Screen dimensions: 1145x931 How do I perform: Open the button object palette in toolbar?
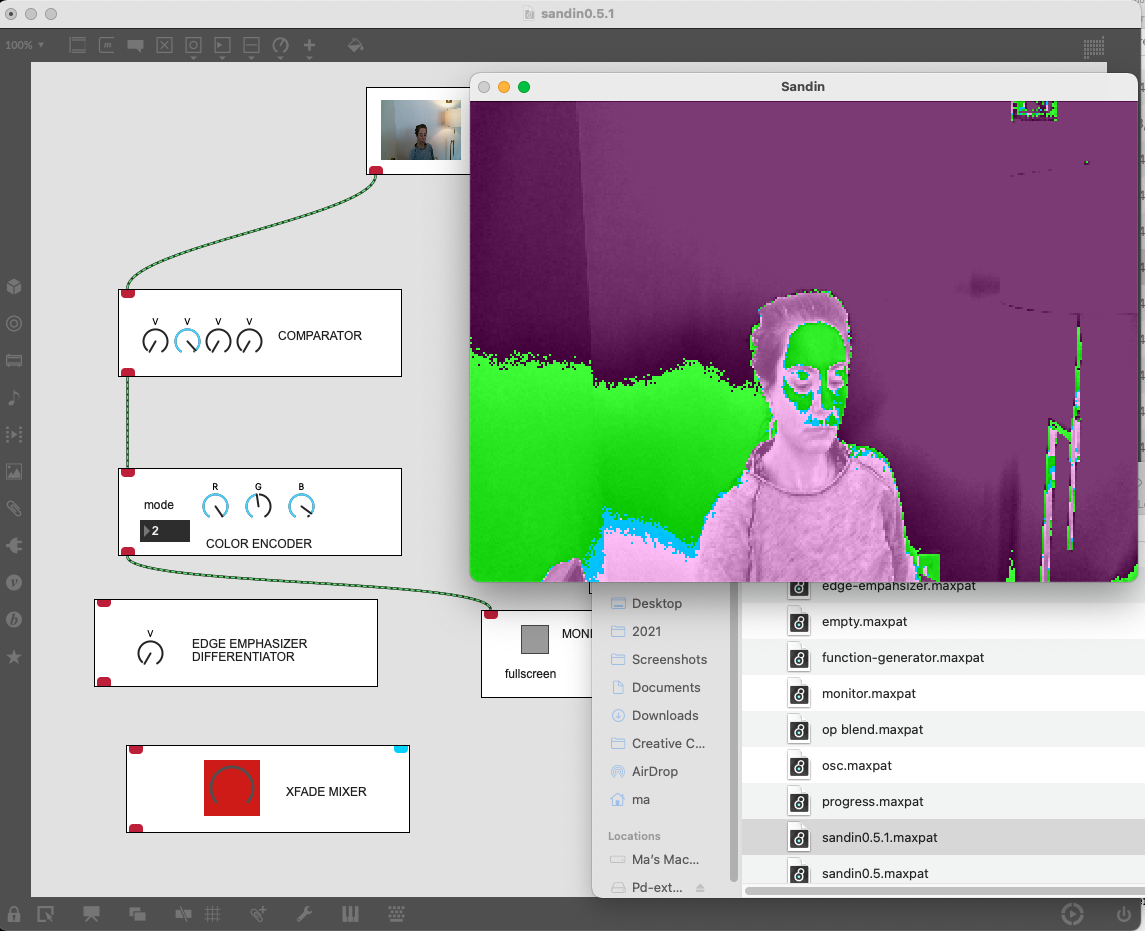pyautogui.click(x=193, y=45)
